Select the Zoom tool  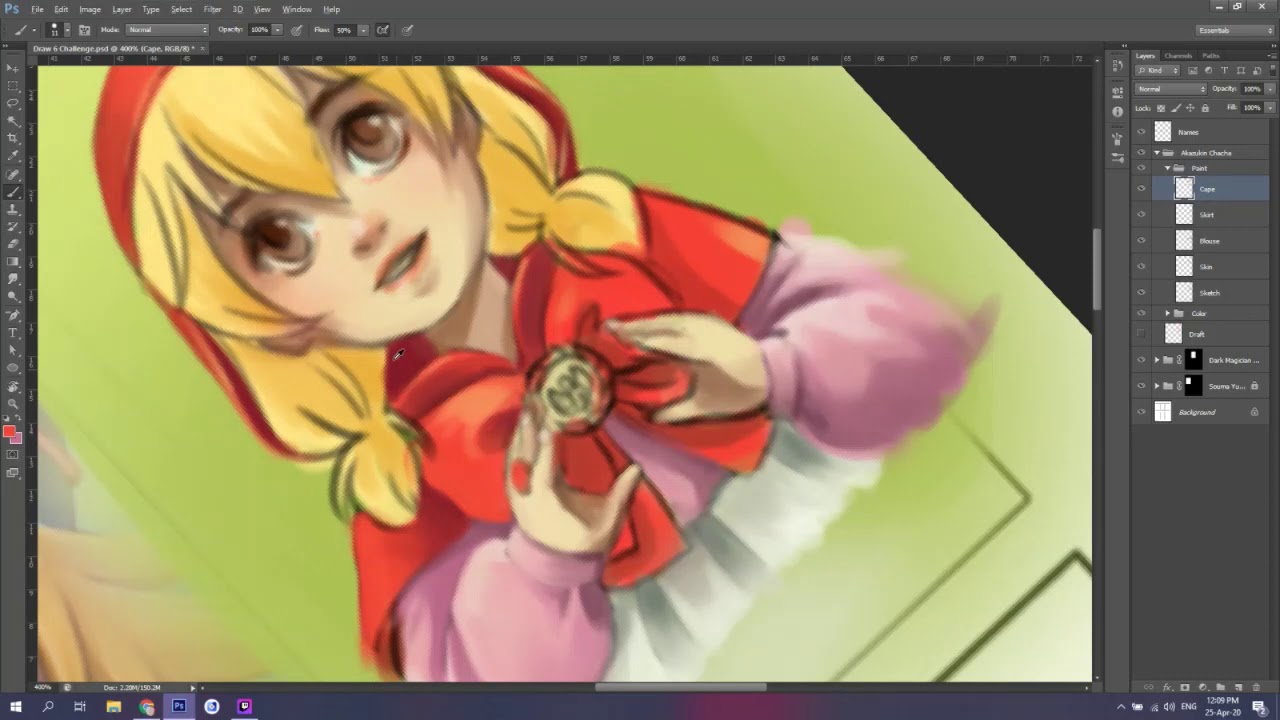click(x=13, y=403)
